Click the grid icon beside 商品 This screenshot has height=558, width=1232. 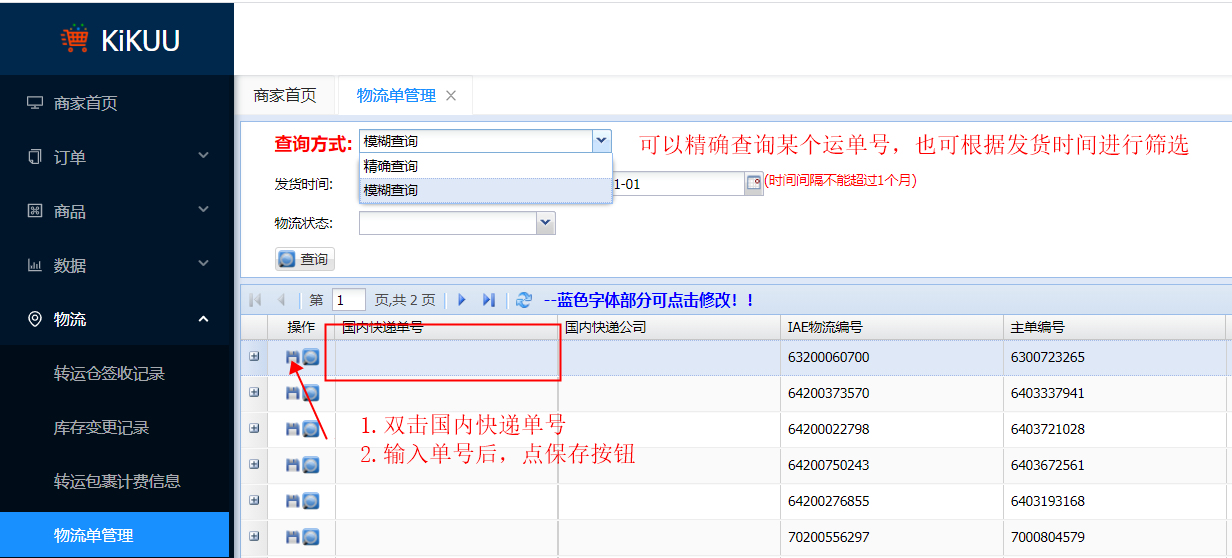[x=35, y=211]
